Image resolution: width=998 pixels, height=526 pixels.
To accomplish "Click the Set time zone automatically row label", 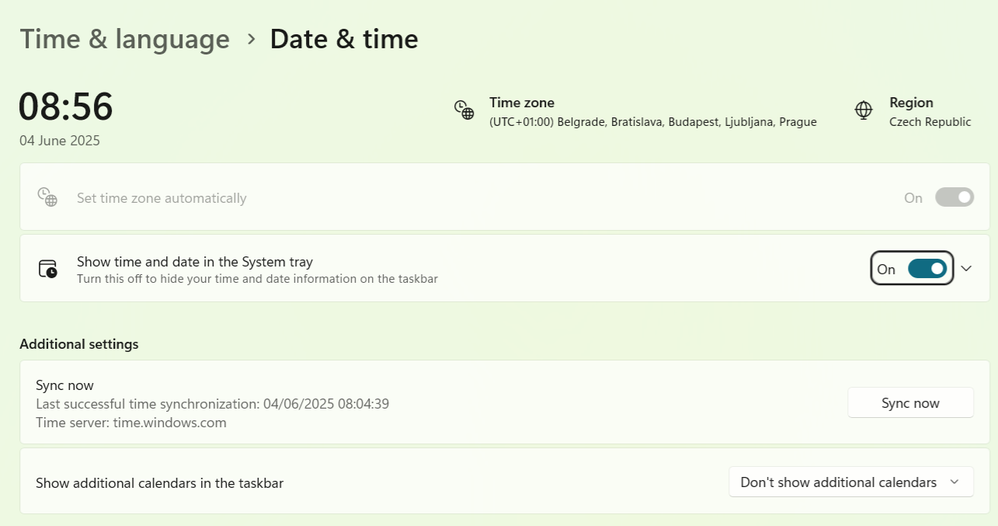I will tap(162, 198).
